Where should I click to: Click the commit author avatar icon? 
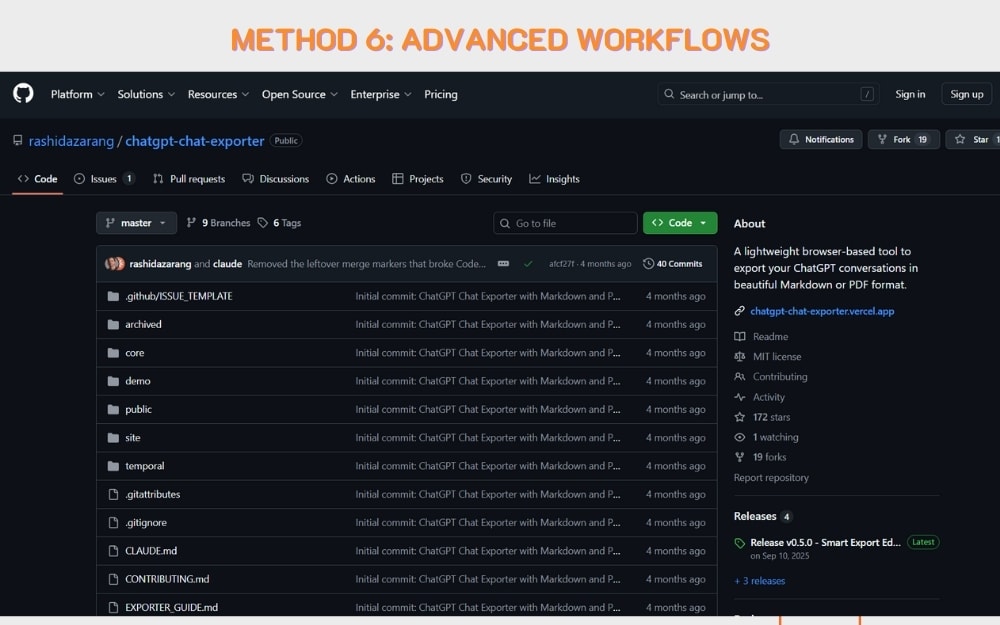point(115,263)
